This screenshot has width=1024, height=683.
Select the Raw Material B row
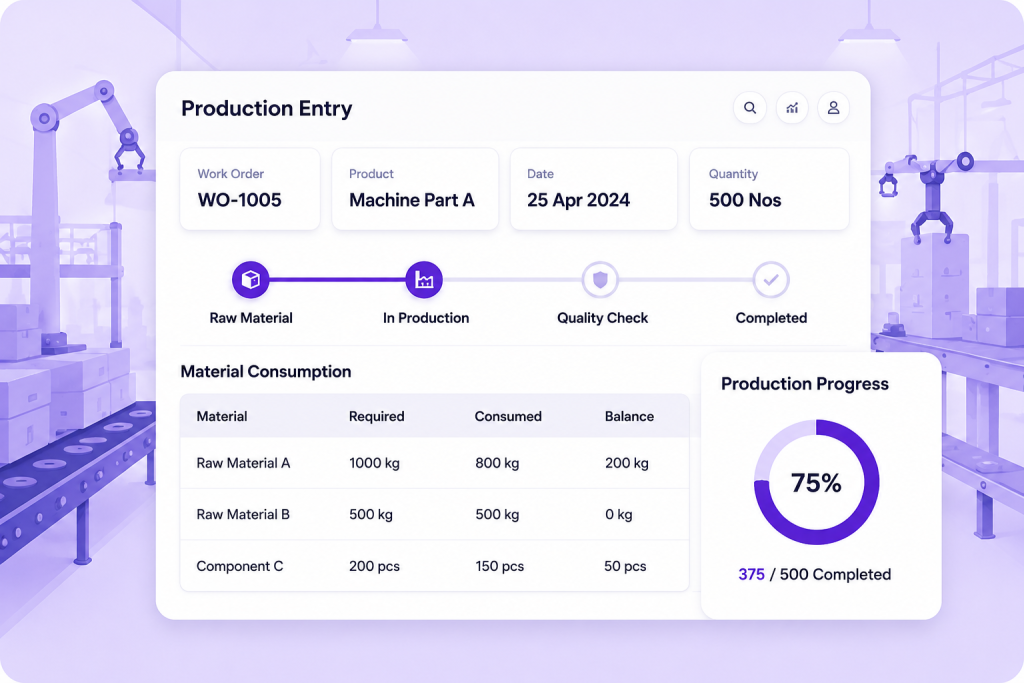(435, 515)
